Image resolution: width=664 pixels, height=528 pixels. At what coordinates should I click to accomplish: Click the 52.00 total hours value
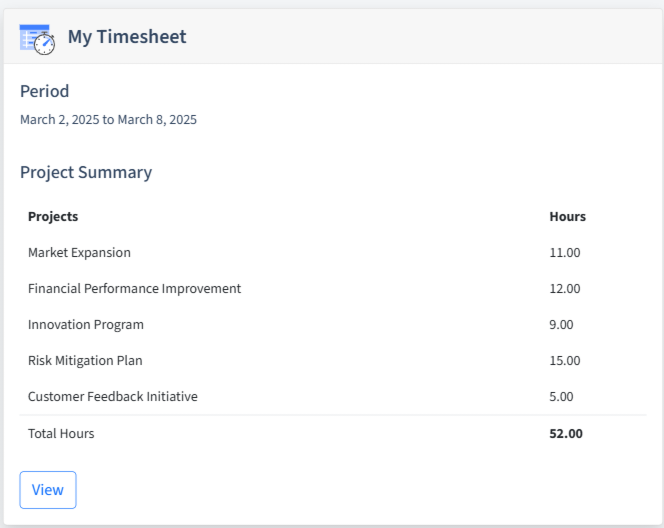coord(566,434)
